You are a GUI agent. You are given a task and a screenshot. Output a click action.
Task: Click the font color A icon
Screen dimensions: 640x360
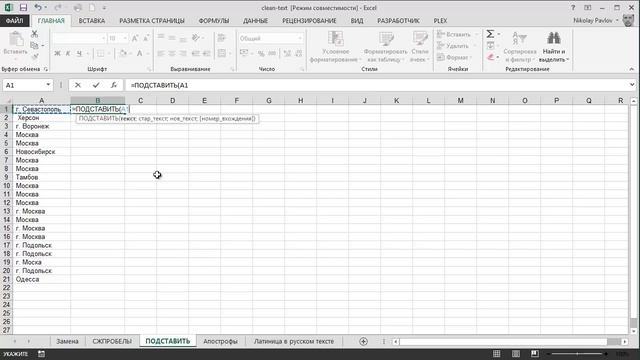tap(139, 53)
